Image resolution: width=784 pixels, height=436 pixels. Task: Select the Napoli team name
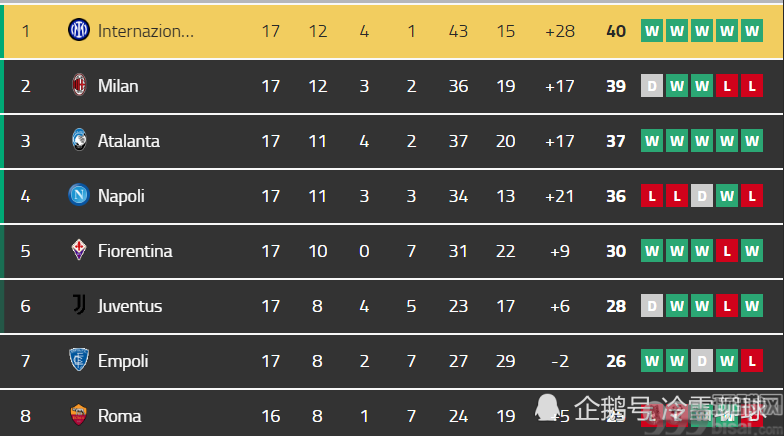(121, 196)
